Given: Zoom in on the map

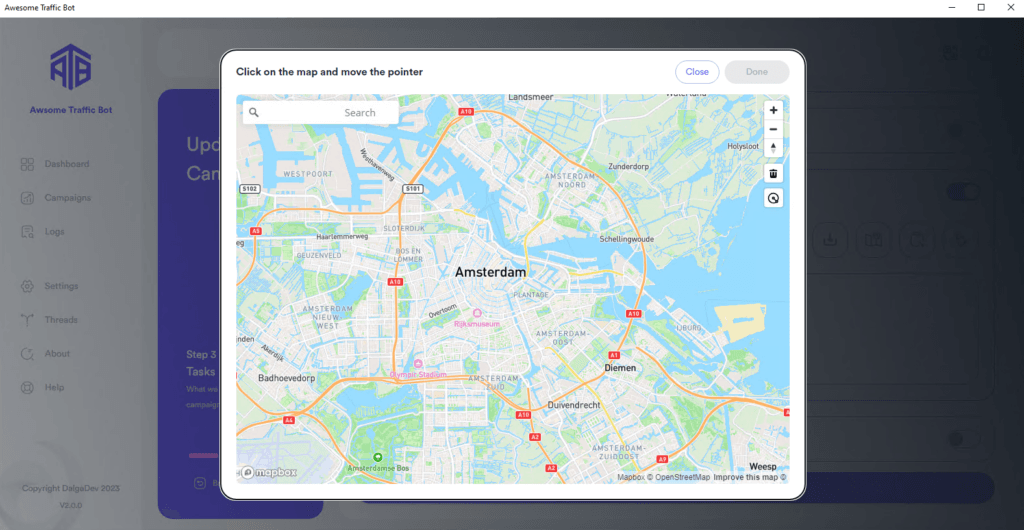Looking at the screenshot, I should pyautogui.click(x=773, y=110).
